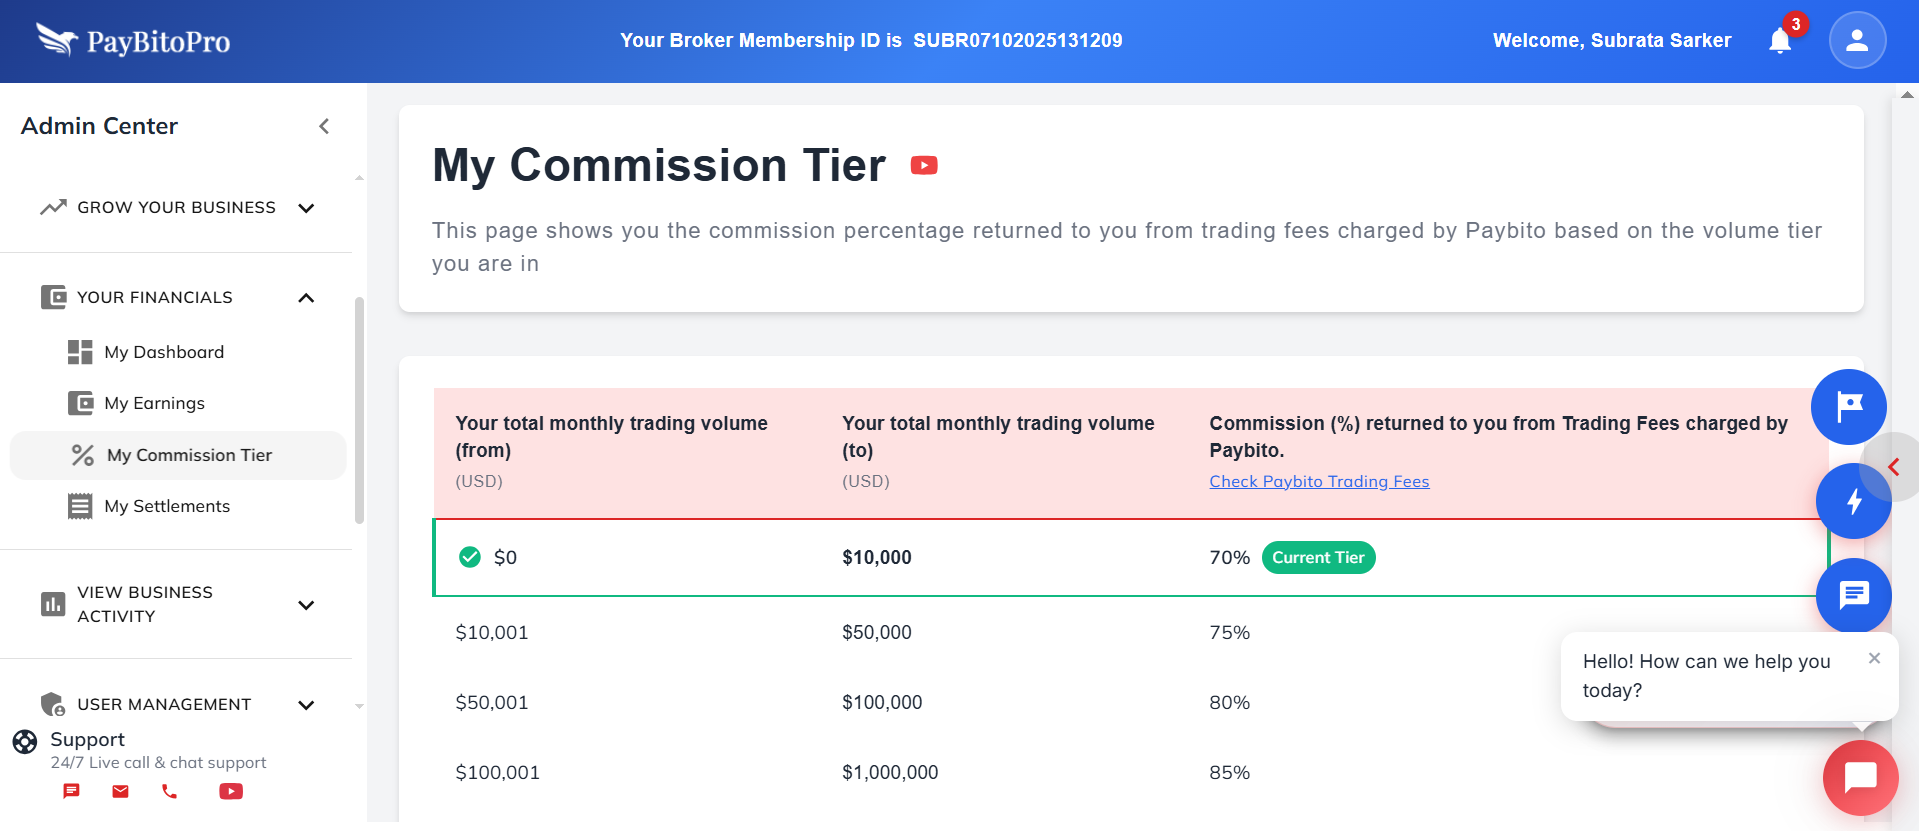1919x831 pixels.
Task: Open the red live chat bubble
Action: coord(1860,777)
